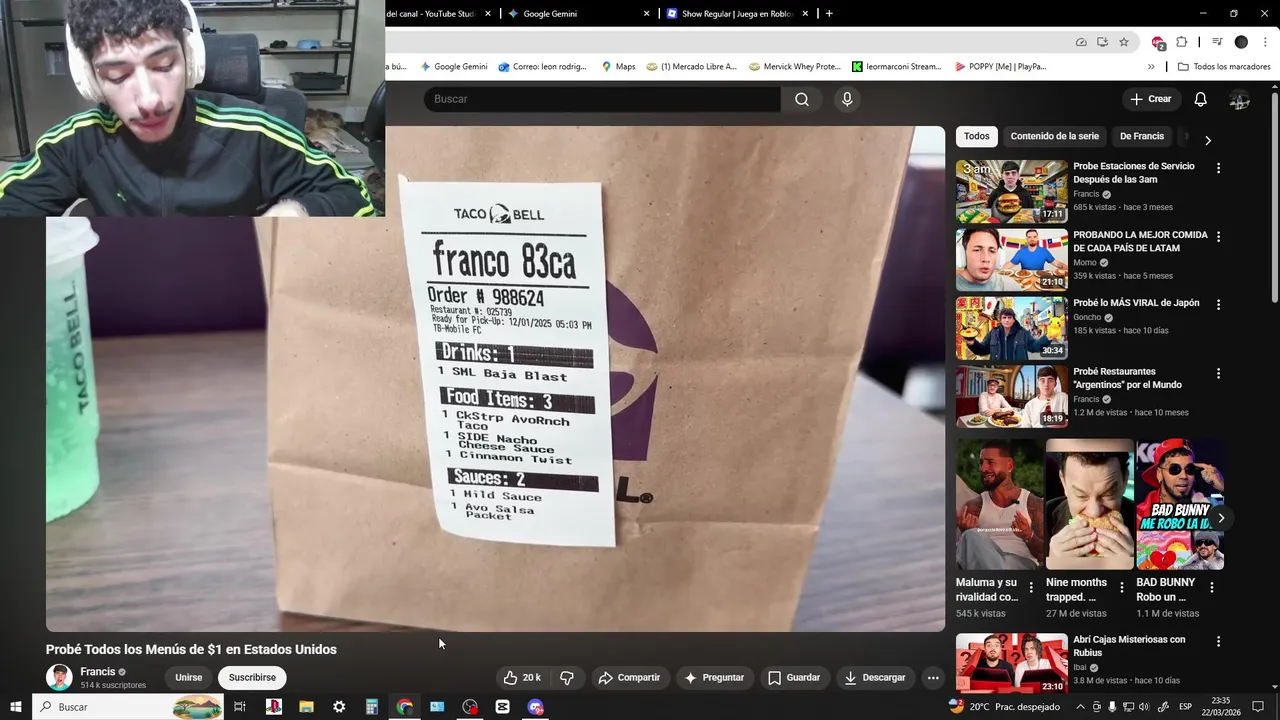
Task: Open Calculator from taskbar
Action: [372, 706]
